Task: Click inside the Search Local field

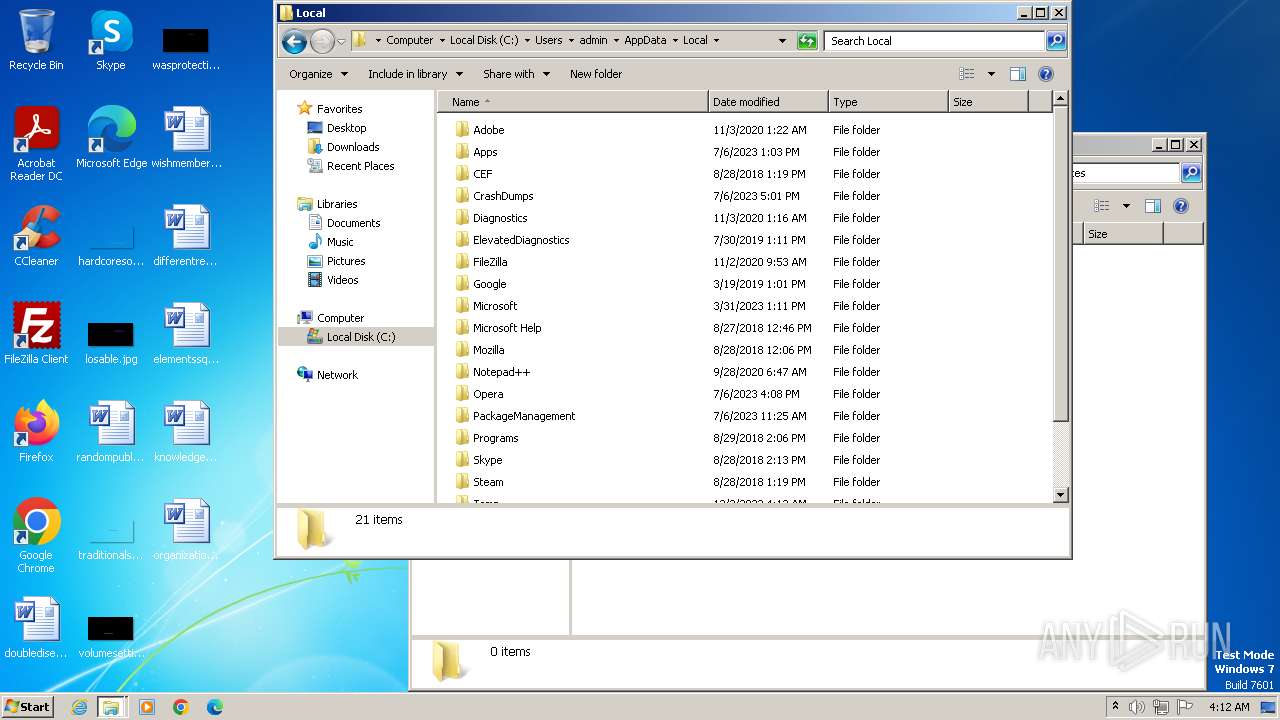Action: (x=935, y=41)
